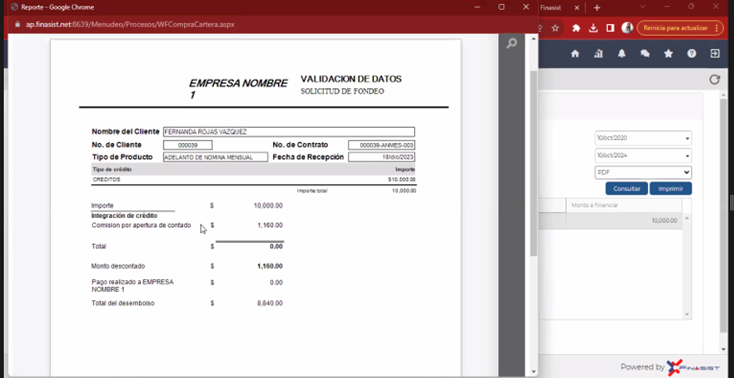Viewport: 734px width, 378px height.
Task: Go to Finasist home icon
Action: pyautogui.click(x=575, y=54)
